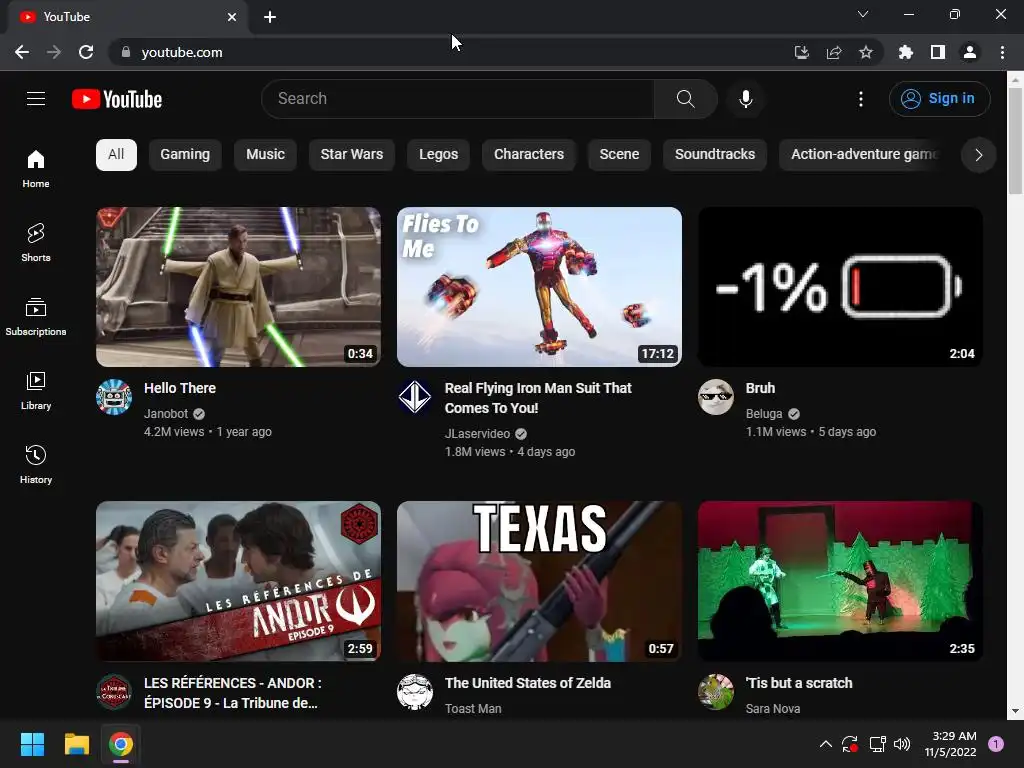Open the Chrome profile icon
The image size is (1024, 768).
click(970, 52)
